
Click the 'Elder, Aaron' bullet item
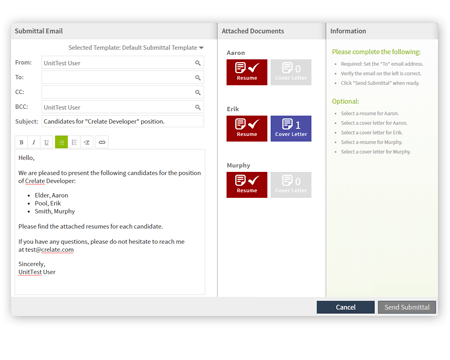click(x=51, y=195)
